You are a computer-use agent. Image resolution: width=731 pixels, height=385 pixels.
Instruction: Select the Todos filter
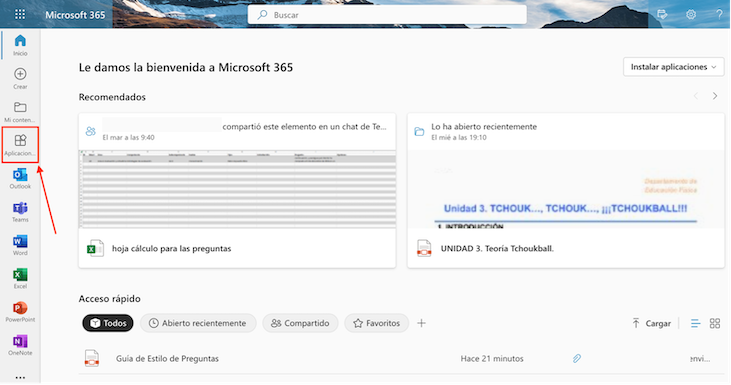108,323
